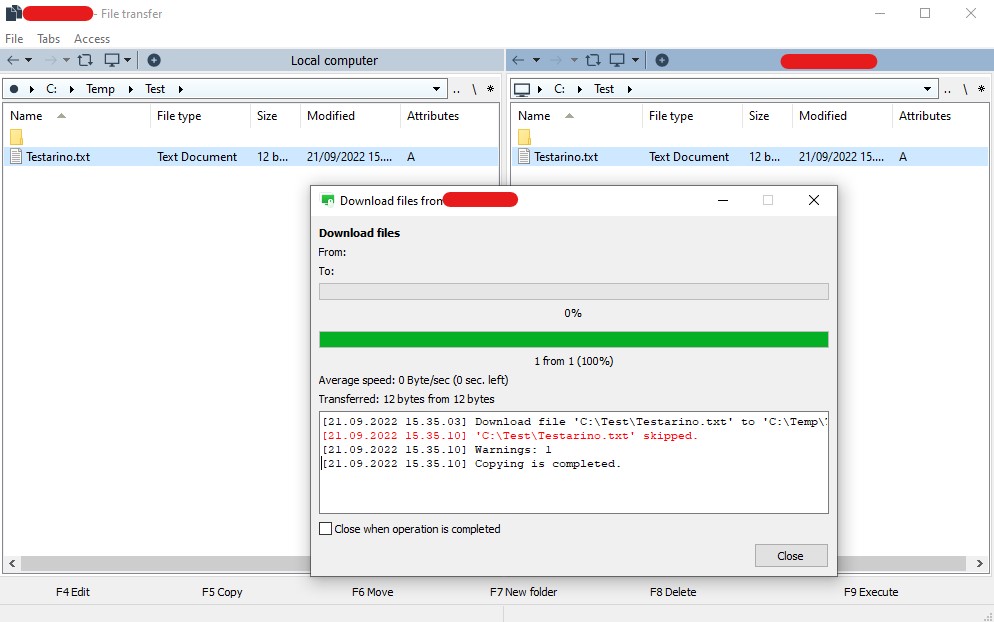Enable 'Close when operation is completed' checkbox
This screenshot has width=994, height=622.
325,529
